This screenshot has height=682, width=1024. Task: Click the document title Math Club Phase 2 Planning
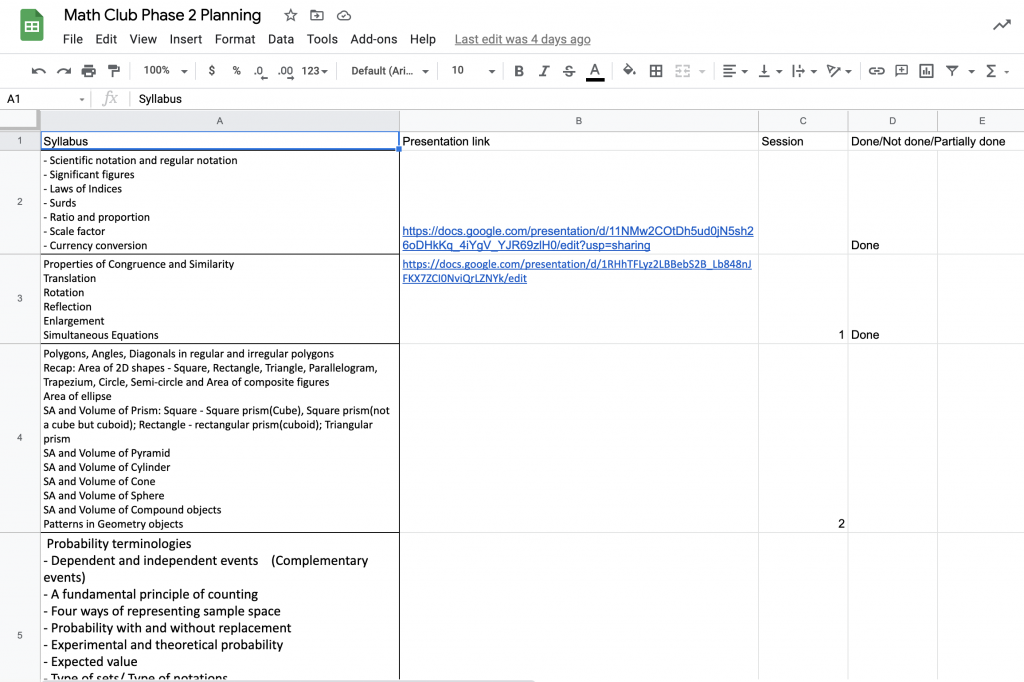[163, 15]
